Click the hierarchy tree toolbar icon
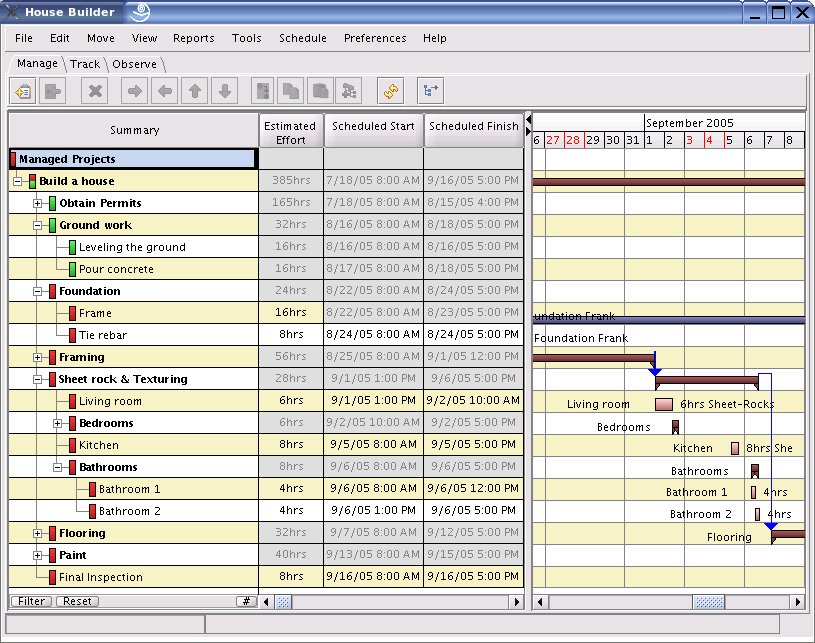 349,91
